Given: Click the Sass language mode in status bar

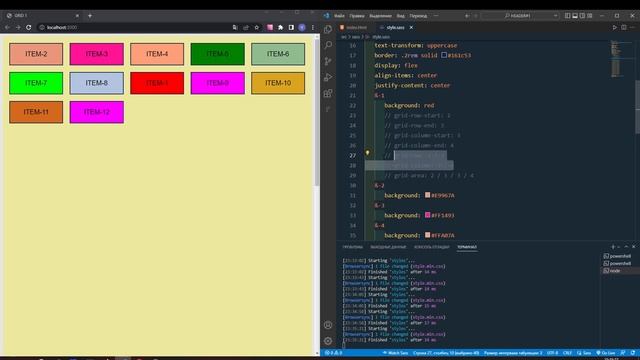Looking at the screenshot, I should coord(584,353).
